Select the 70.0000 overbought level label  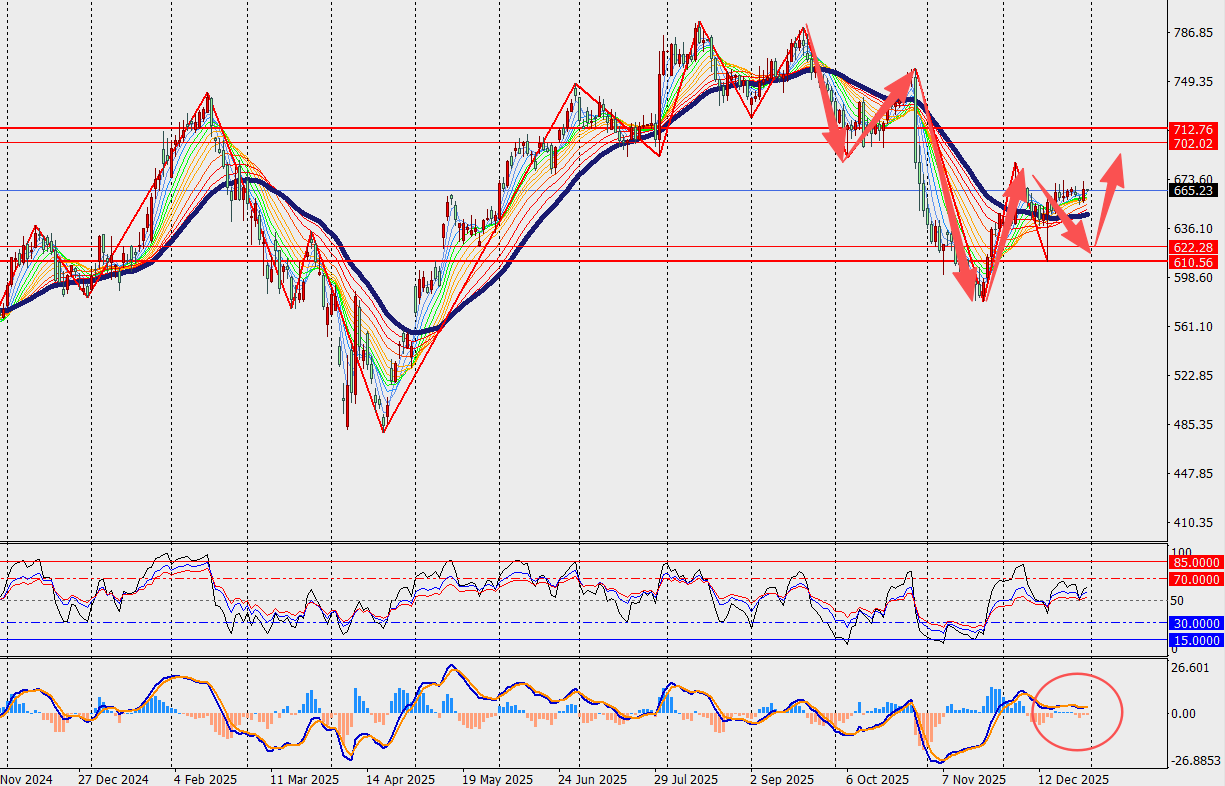(x=1194, y=579)
